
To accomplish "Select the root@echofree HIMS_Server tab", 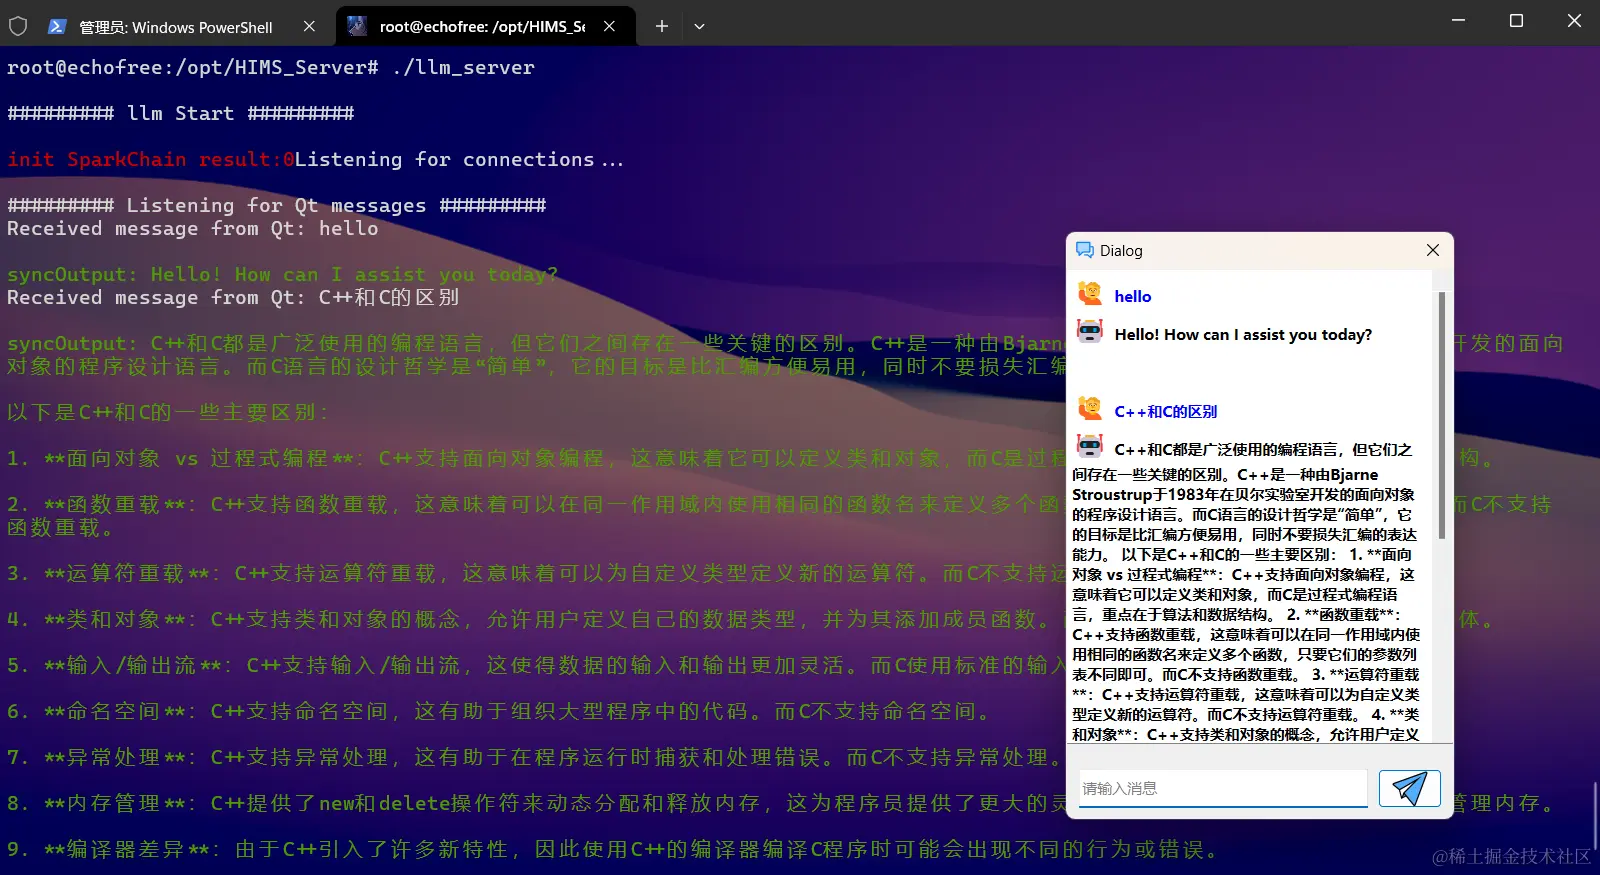I will coord(484,27).
